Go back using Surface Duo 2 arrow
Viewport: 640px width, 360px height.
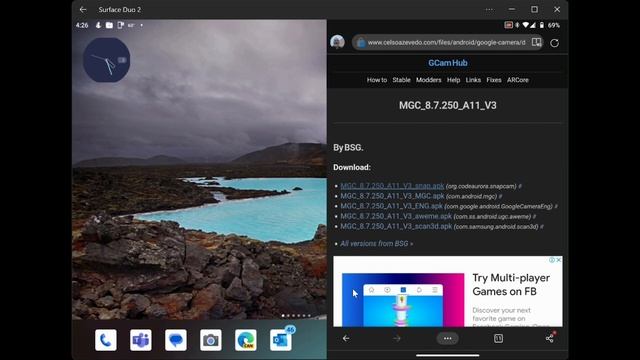(83, 9)
